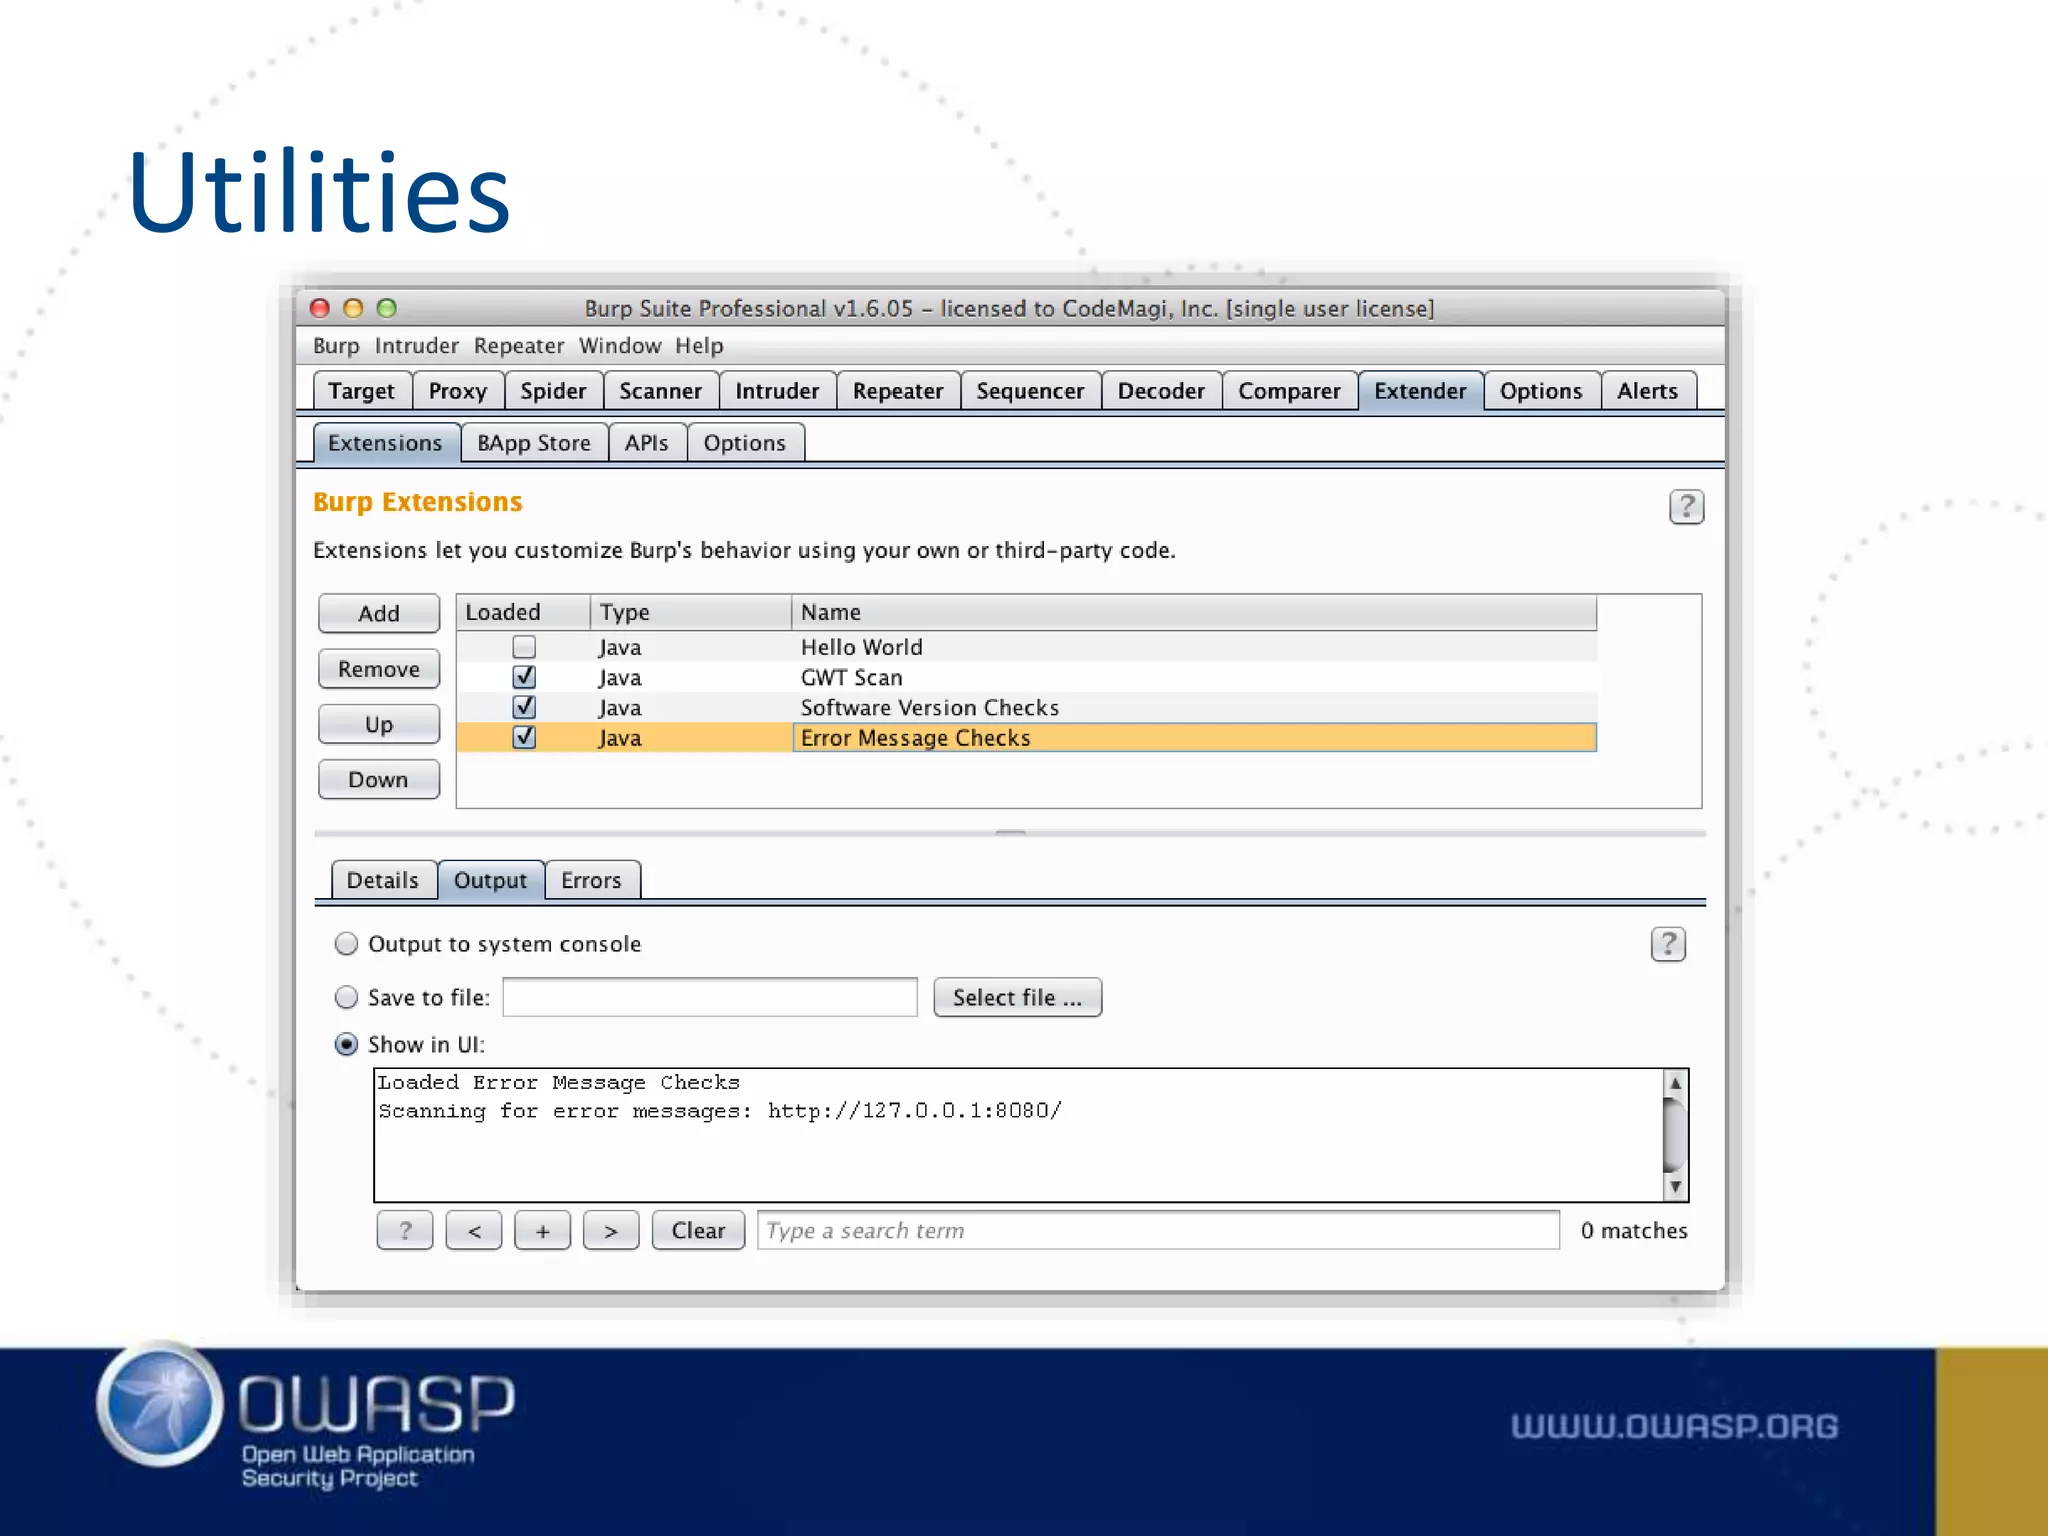Switch to the Target tab

pyautogui.click(x=362, y=391)
